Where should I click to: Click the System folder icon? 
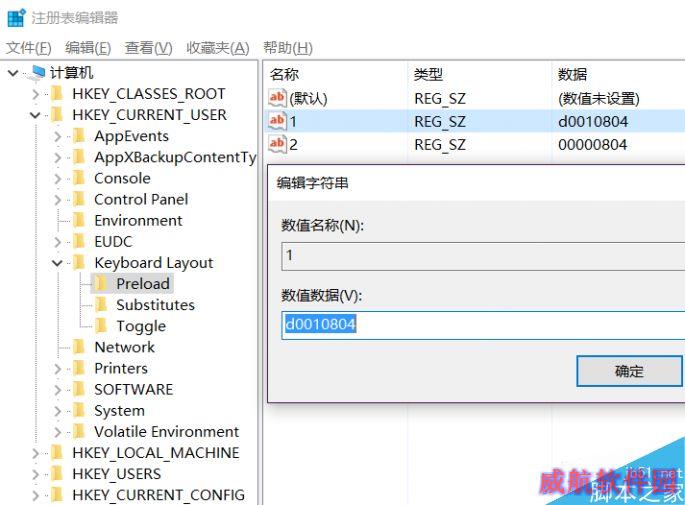click(x=79, y=410)
